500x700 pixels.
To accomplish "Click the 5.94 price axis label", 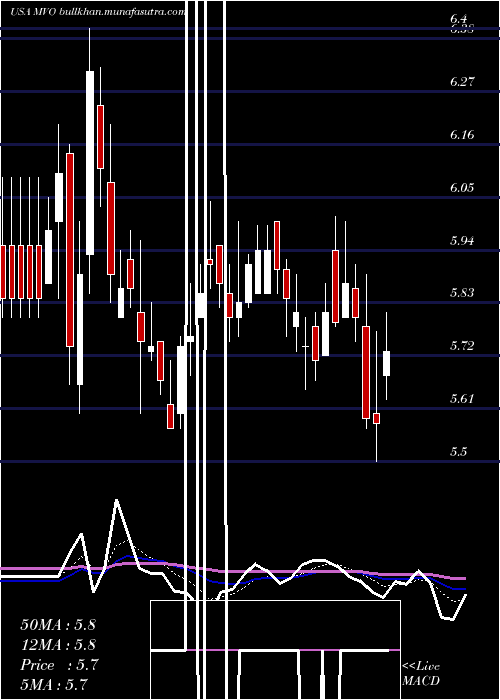I will pyautogui.click(x=462, y=241).
